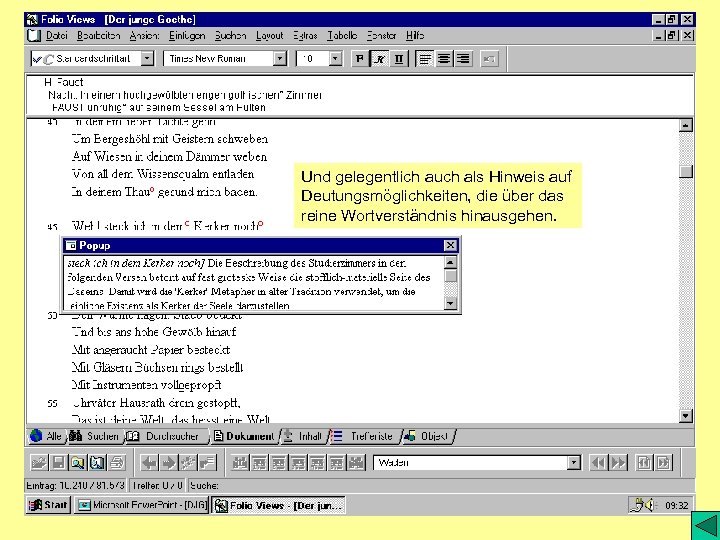This screenshot has height=540, width=720.
Task: Click the document scrollbar up arrow
Action: click(x=686, y=125)
